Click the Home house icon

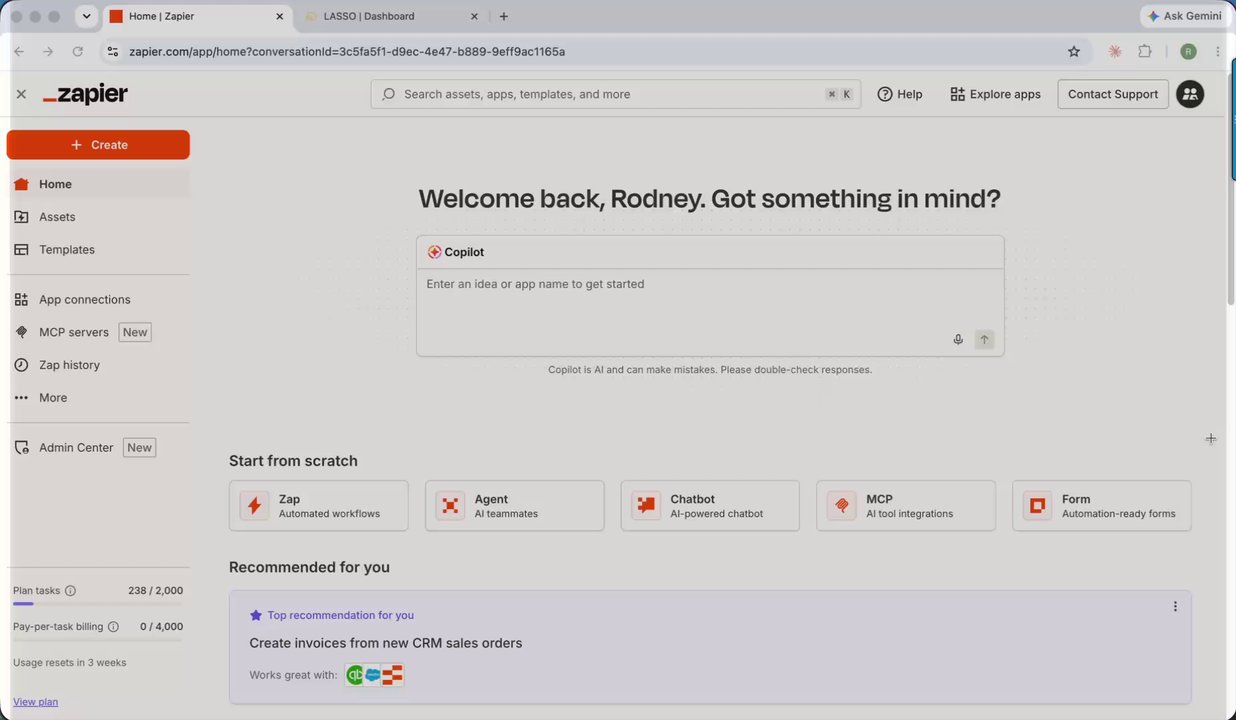21,184
